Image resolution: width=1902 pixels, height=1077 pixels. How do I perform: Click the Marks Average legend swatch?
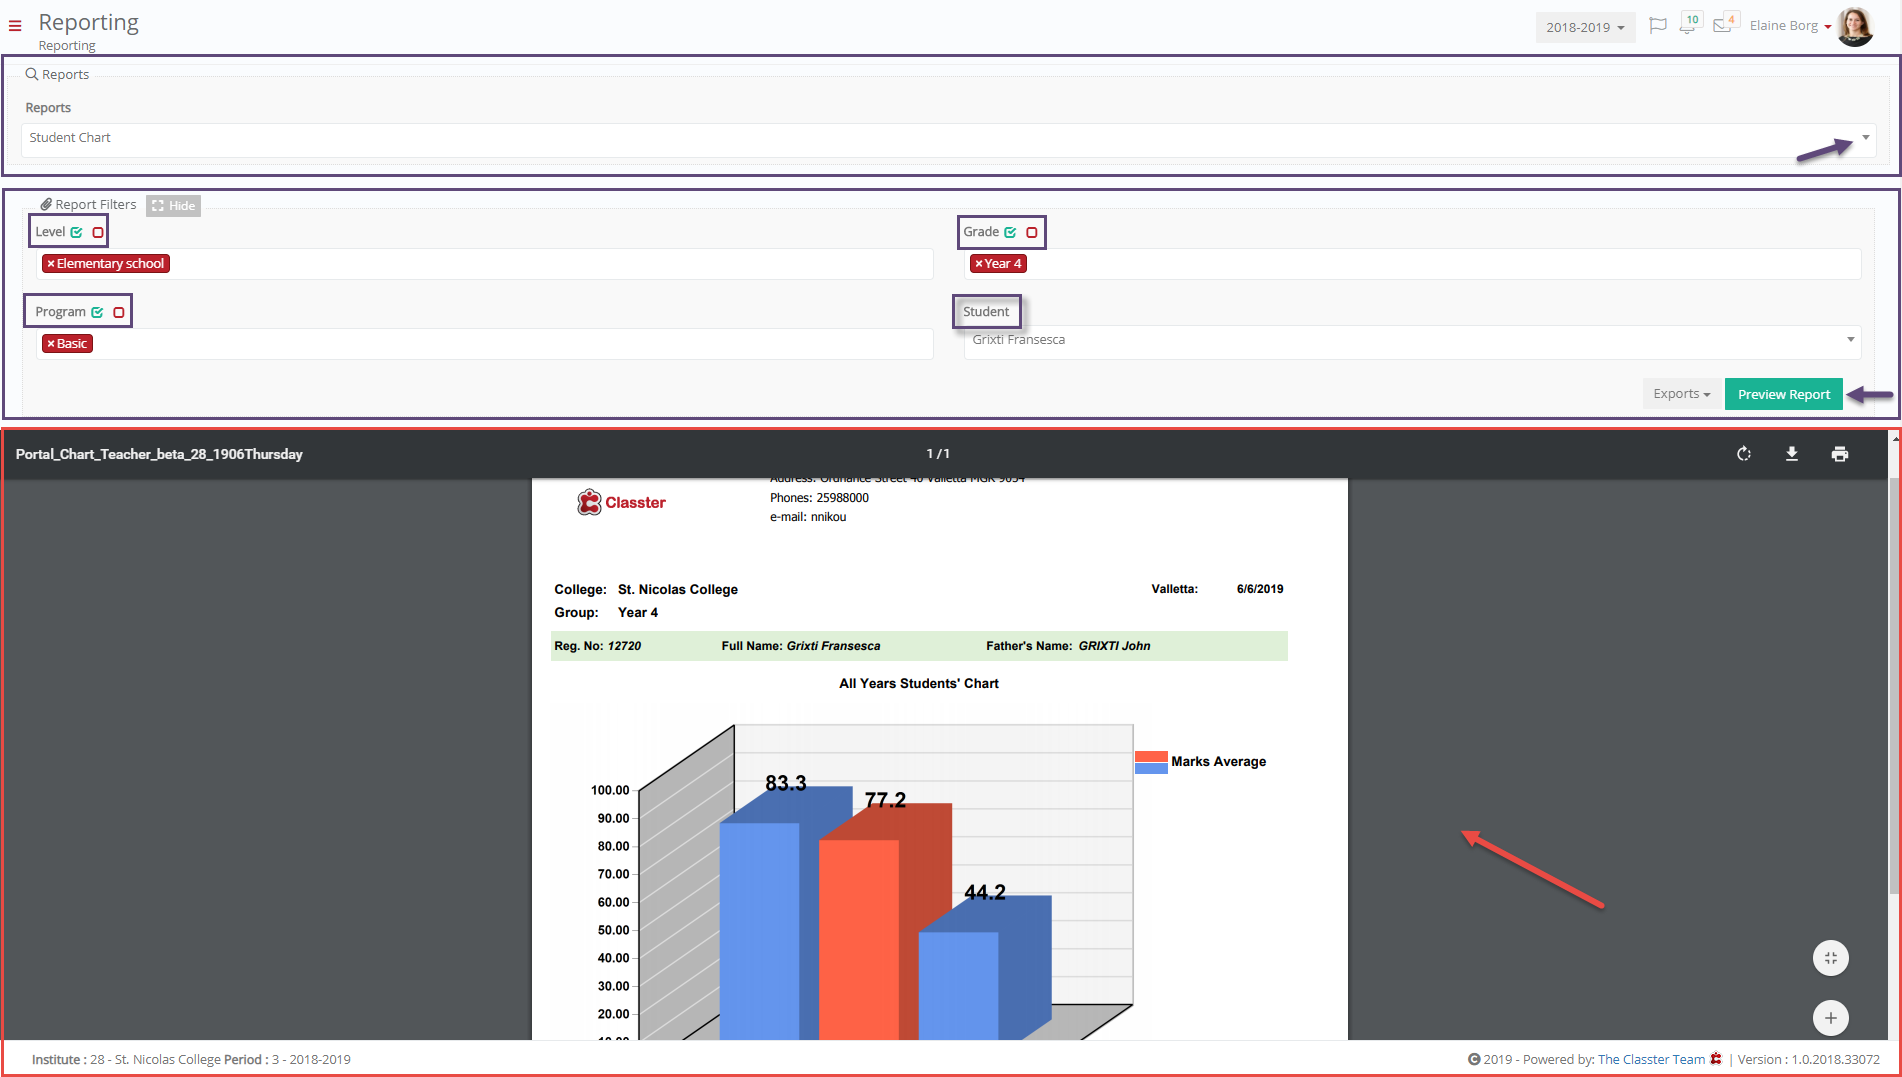(x=1151, y=762)
